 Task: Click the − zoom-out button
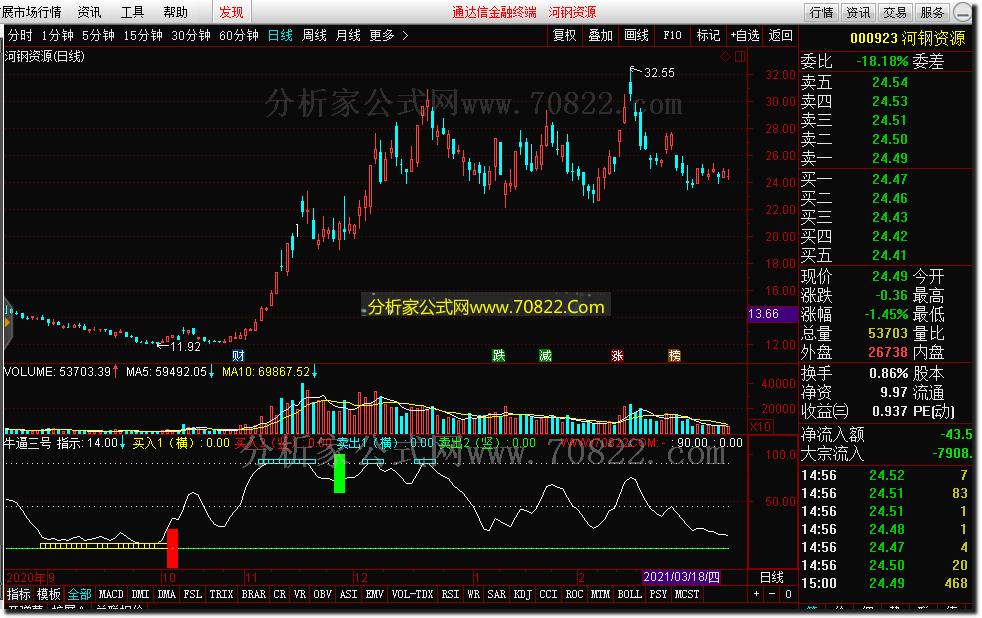coord(772,594)
